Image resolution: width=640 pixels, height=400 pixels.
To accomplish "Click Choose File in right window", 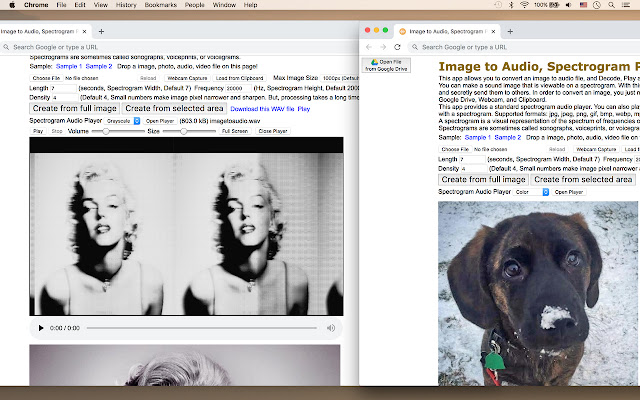I will 456,149.
